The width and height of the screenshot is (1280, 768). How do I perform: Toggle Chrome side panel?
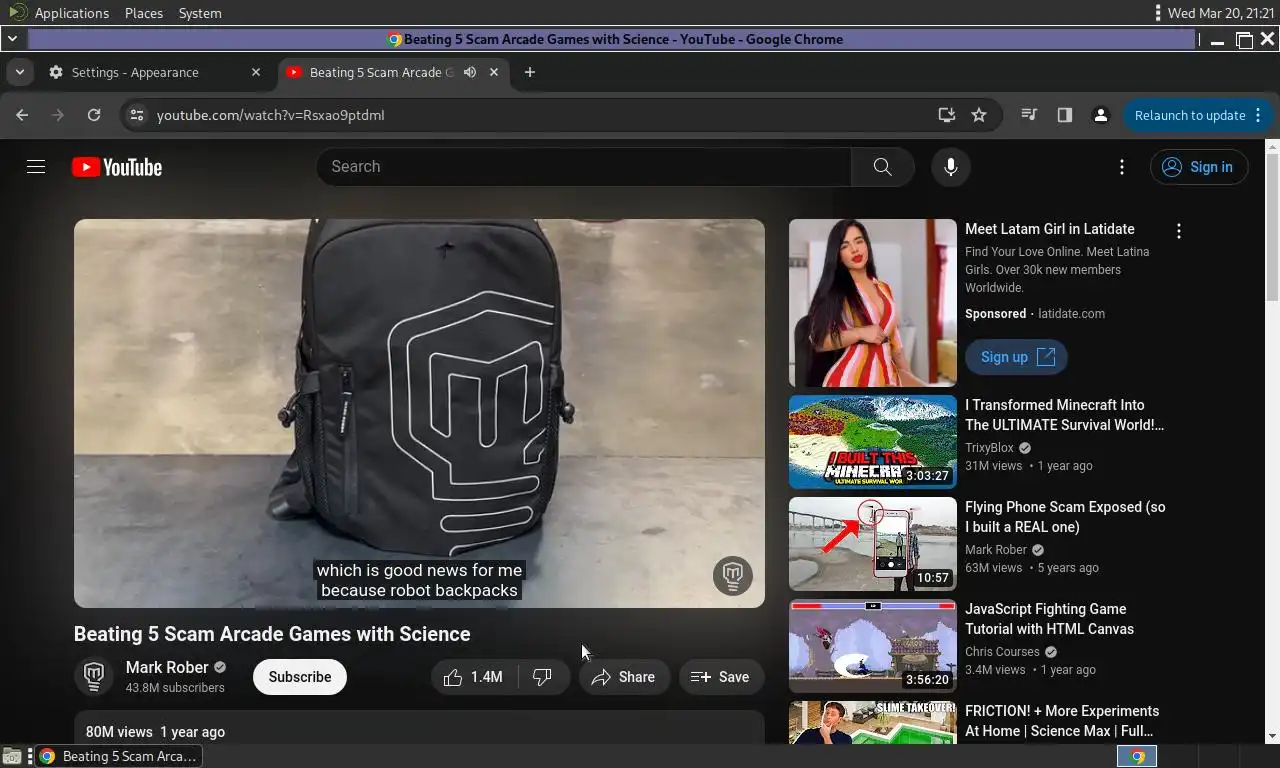click(x=1064, y=115)
